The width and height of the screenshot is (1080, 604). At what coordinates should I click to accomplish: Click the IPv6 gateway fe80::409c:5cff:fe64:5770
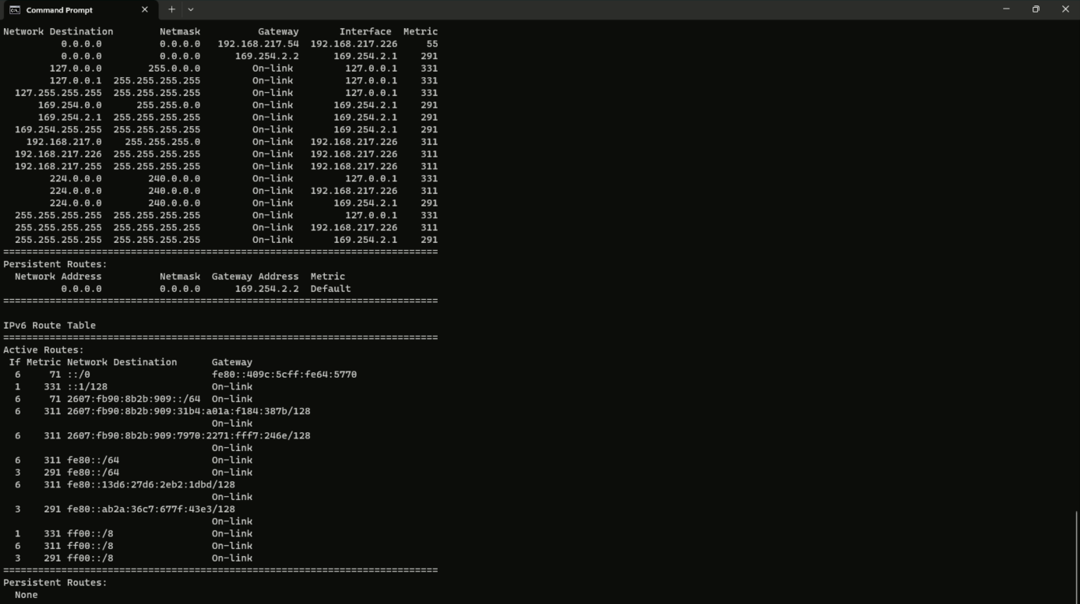click(284, 375)
